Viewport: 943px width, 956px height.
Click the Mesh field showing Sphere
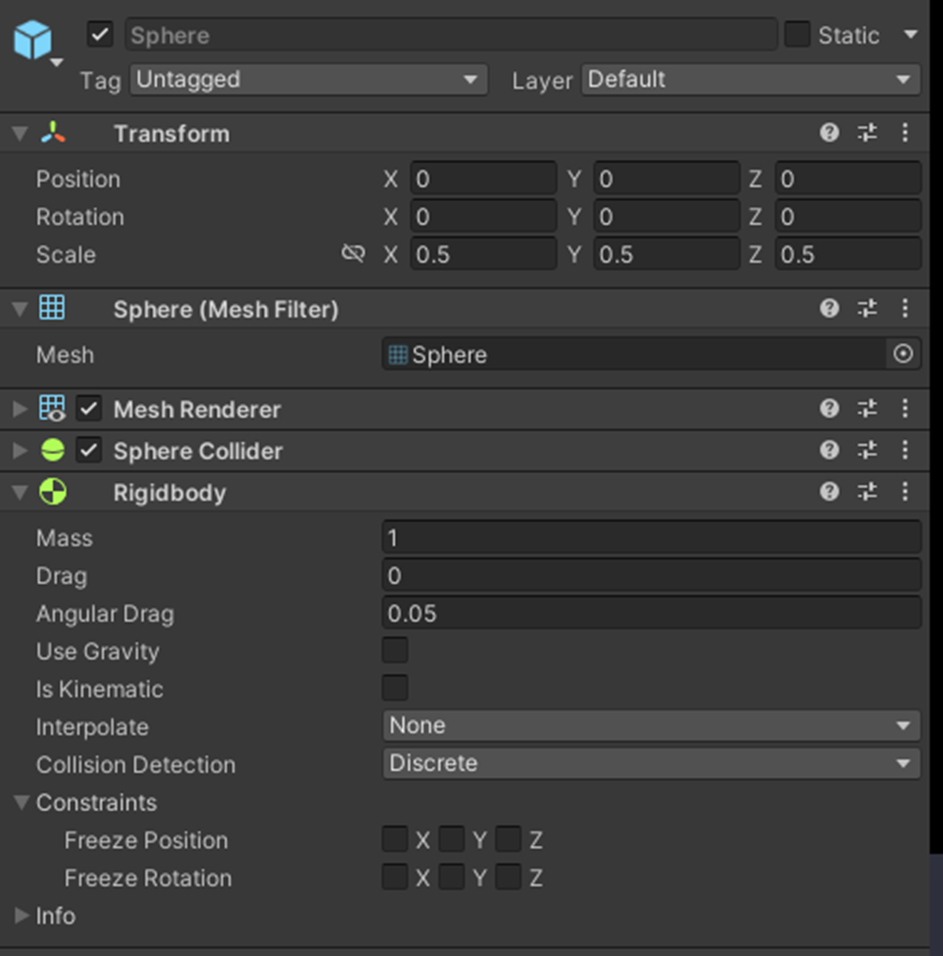(x=634, y=354)
